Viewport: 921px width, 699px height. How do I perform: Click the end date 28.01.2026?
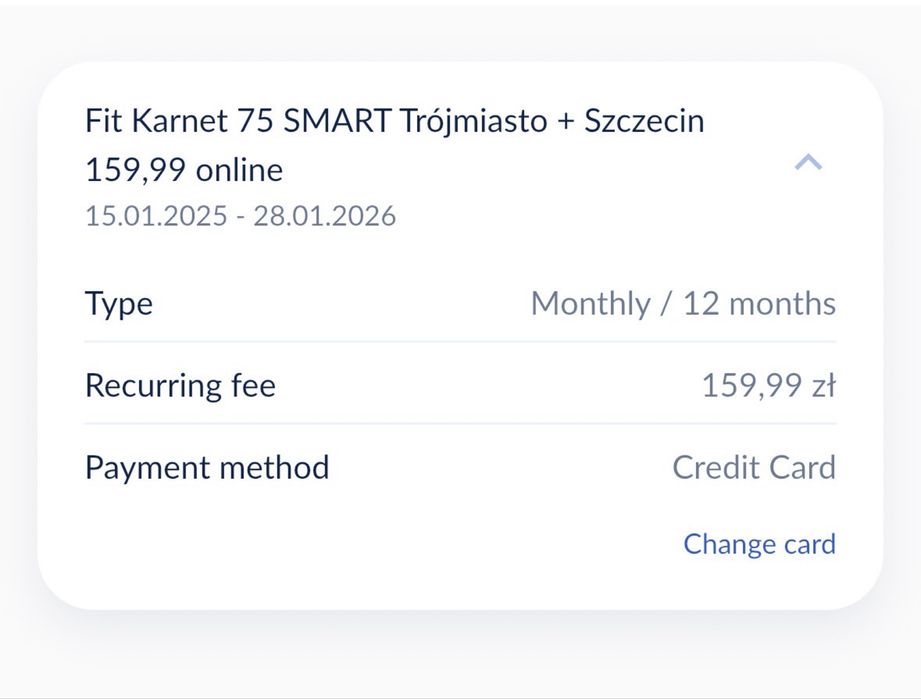[324, 215]
